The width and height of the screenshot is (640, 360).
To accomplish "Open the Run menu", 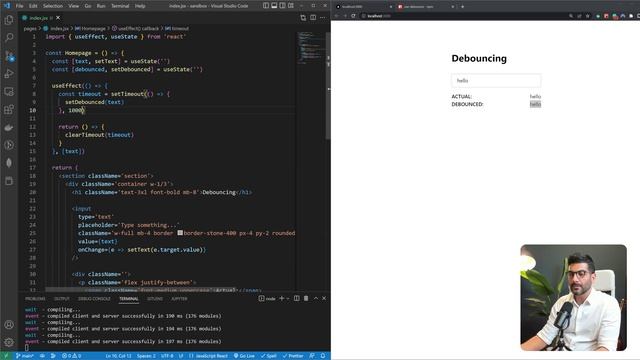I will coord(101,6).
